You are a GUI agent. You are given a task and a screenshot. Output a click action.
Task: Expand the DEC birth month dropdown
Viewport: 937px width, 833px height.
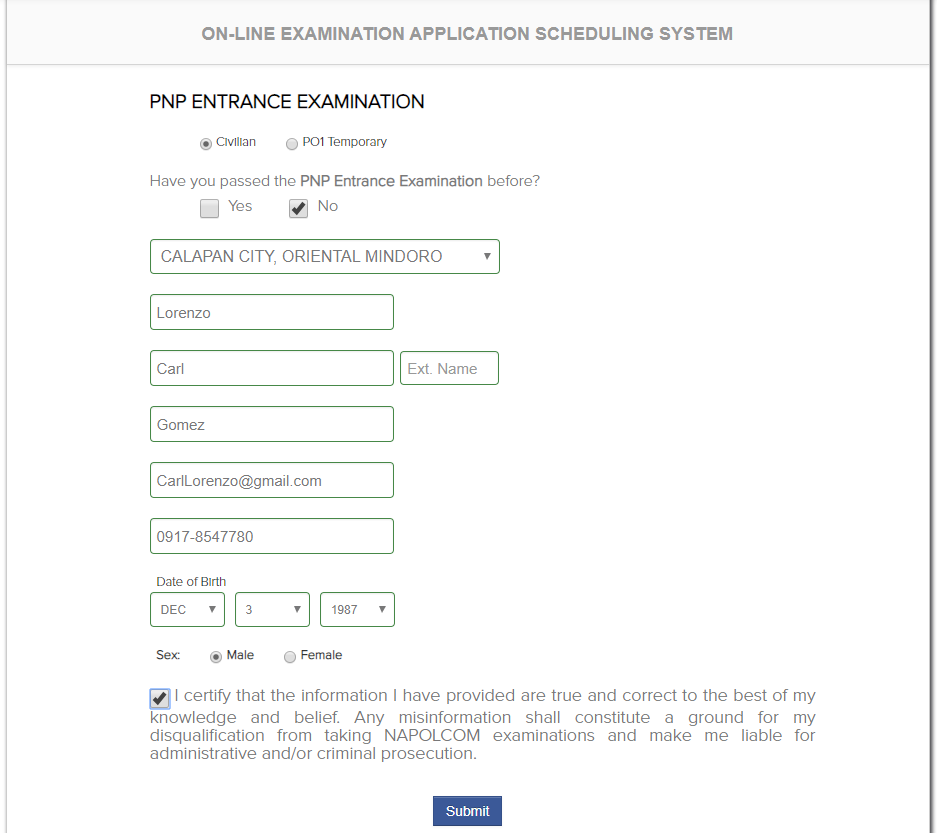(188, 610)
